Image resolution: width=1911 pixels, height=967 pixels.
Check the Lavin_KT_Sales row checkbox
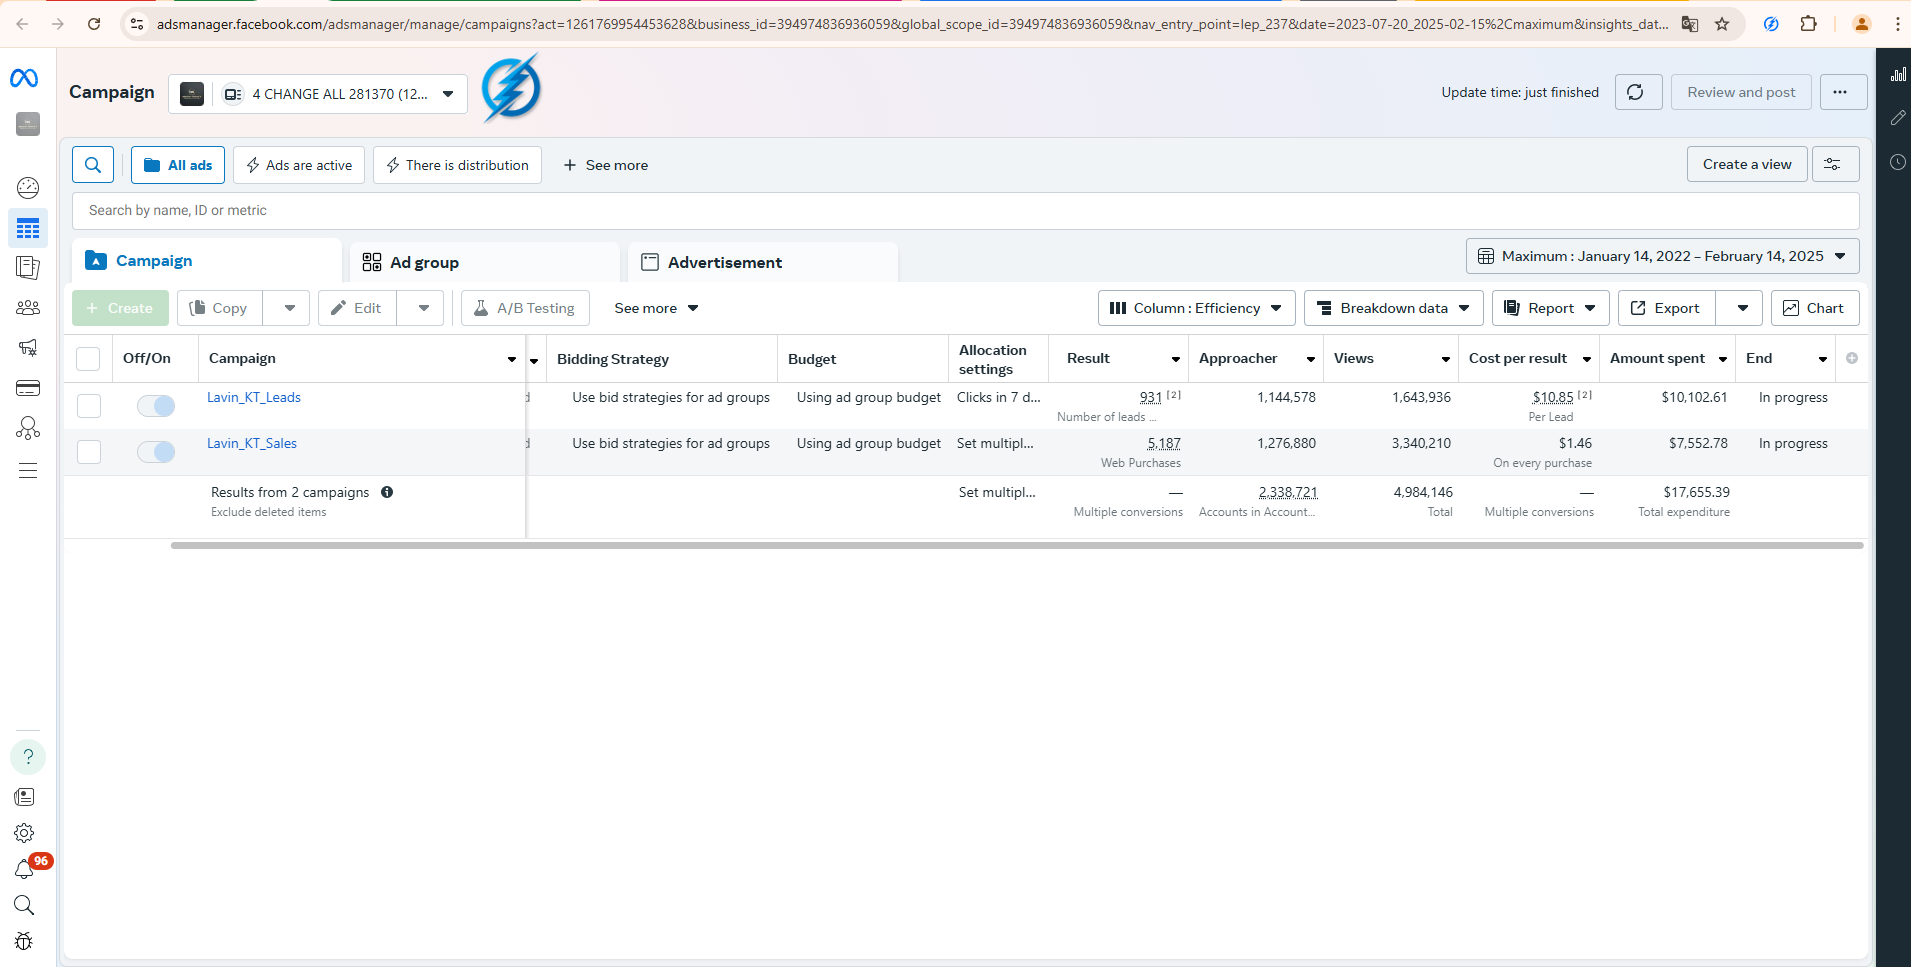pyautogui.click(x=89, y=451)
